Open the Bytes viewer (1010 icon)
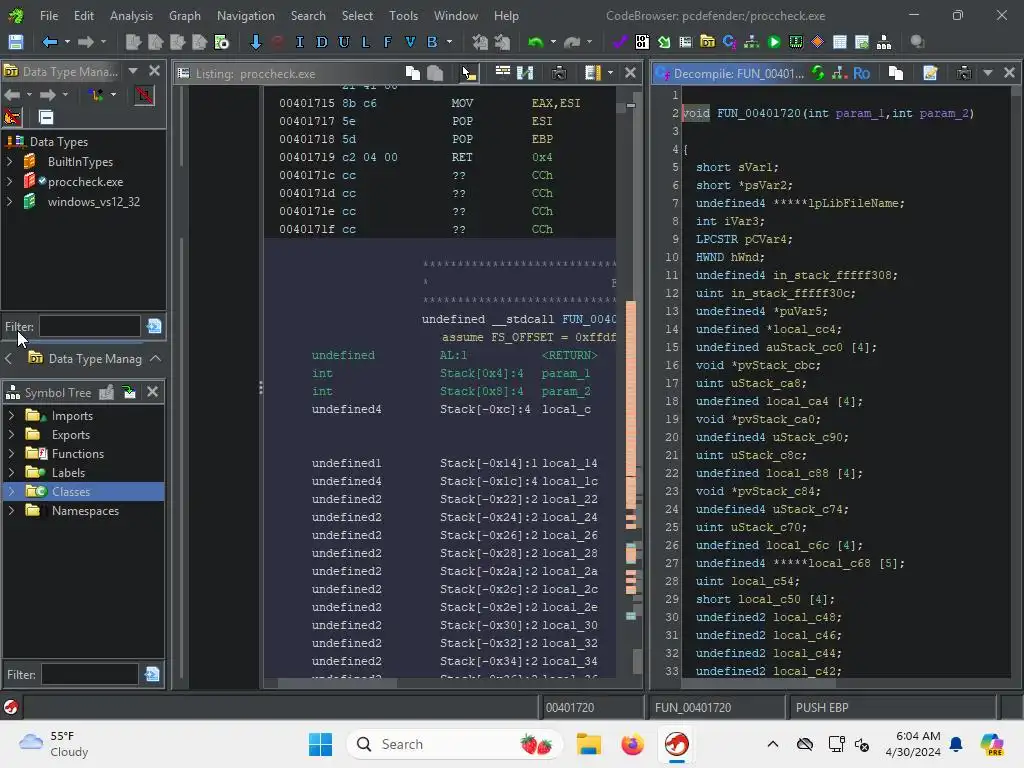Viewport: 1024px width, 768px height. click(643, 42)
